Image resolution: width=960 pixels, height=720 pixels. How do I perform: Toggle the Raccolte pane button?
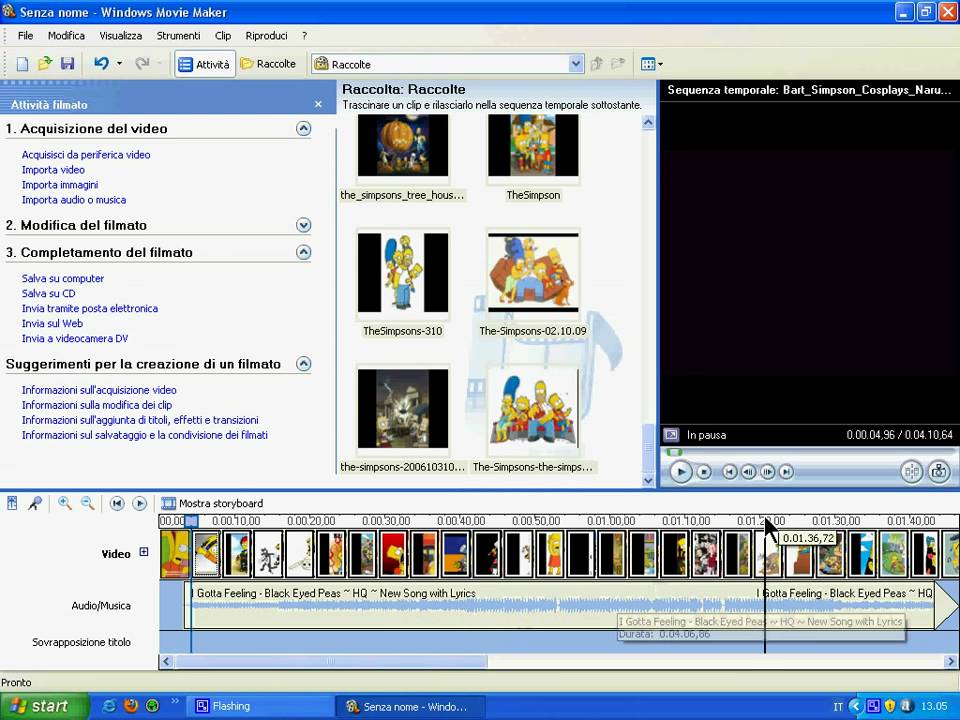click(x=268, y=64)
